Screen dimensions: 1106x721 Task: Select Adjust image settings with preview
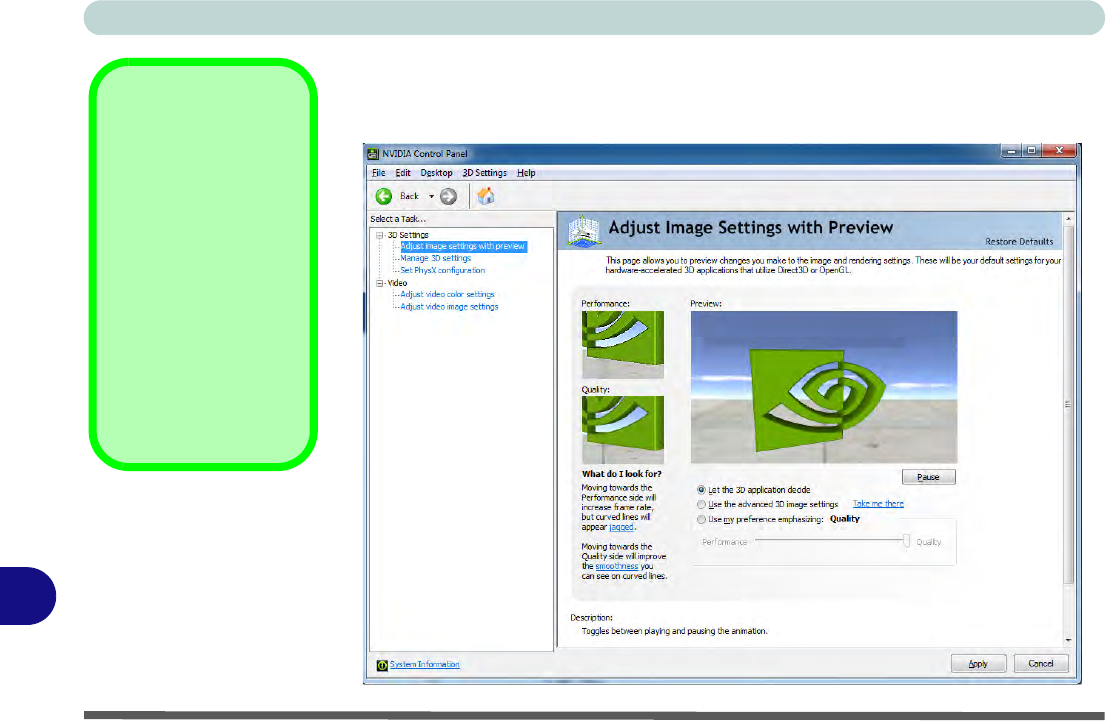point(463,246)
